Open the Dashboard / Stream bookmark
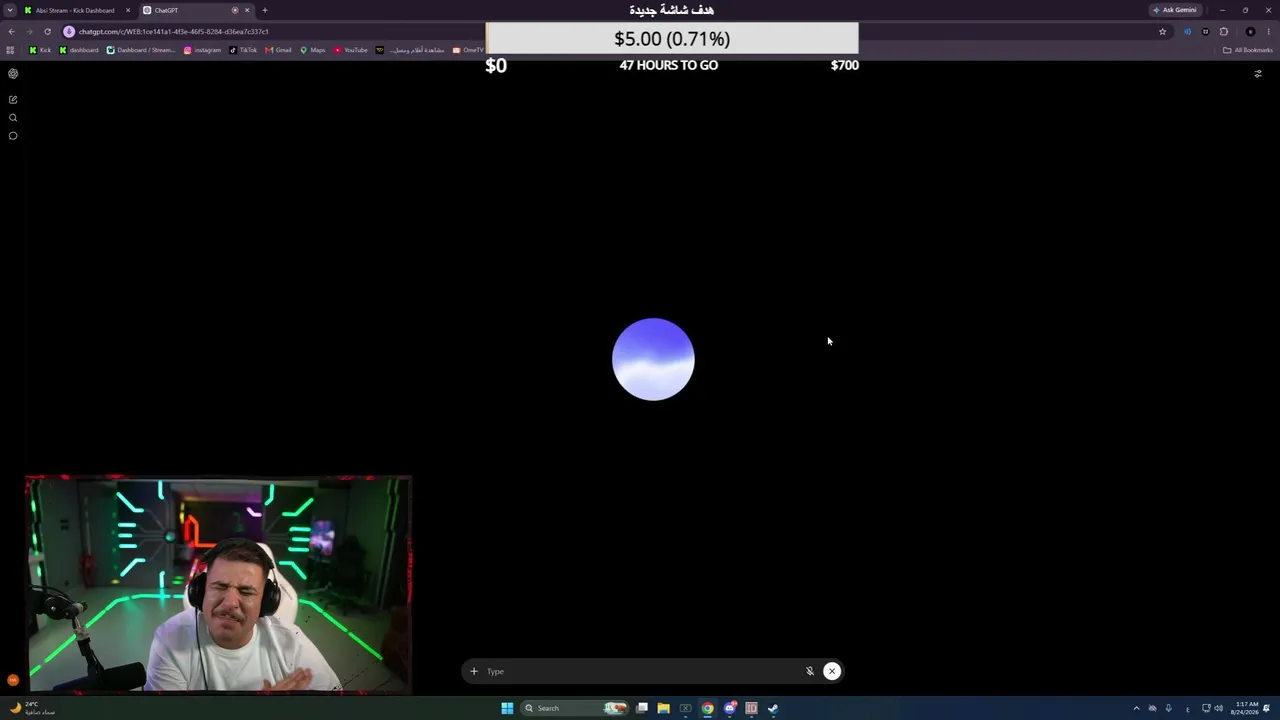The image size is (1280, 720). pos(140,50)
